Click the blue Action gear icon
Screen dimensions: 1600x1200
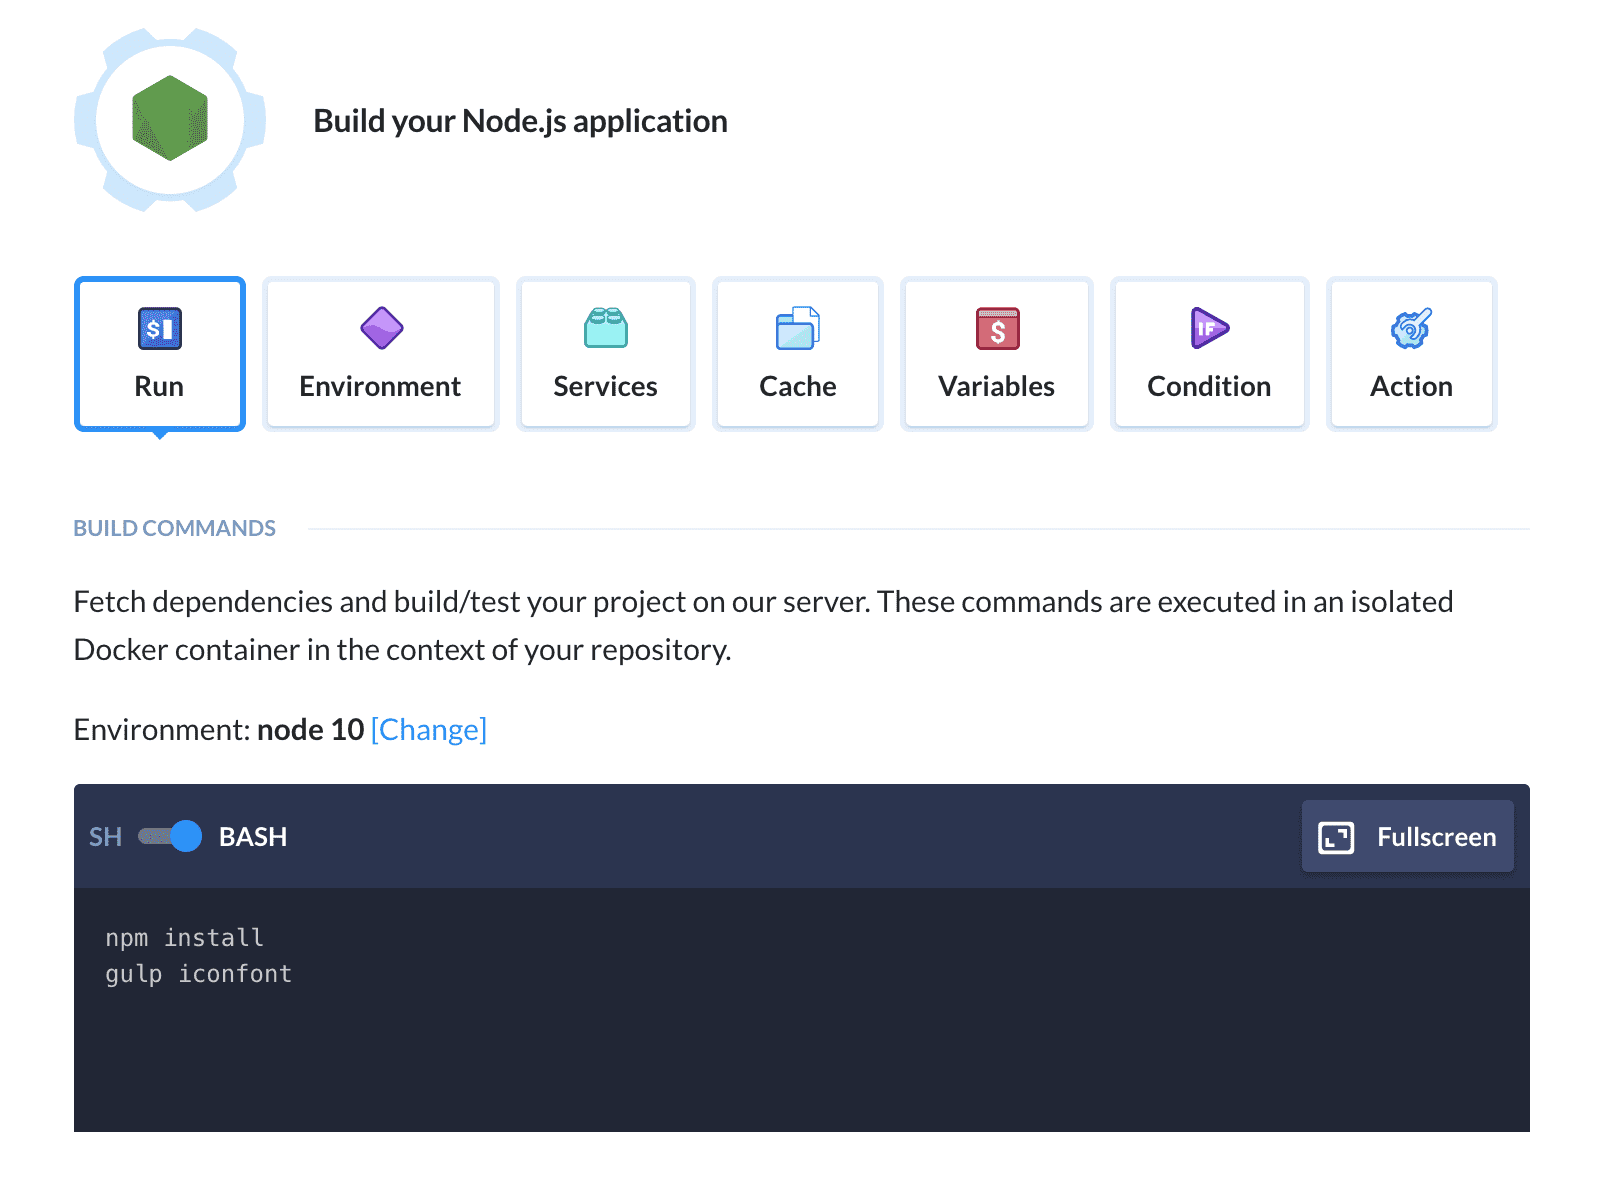1411,328
